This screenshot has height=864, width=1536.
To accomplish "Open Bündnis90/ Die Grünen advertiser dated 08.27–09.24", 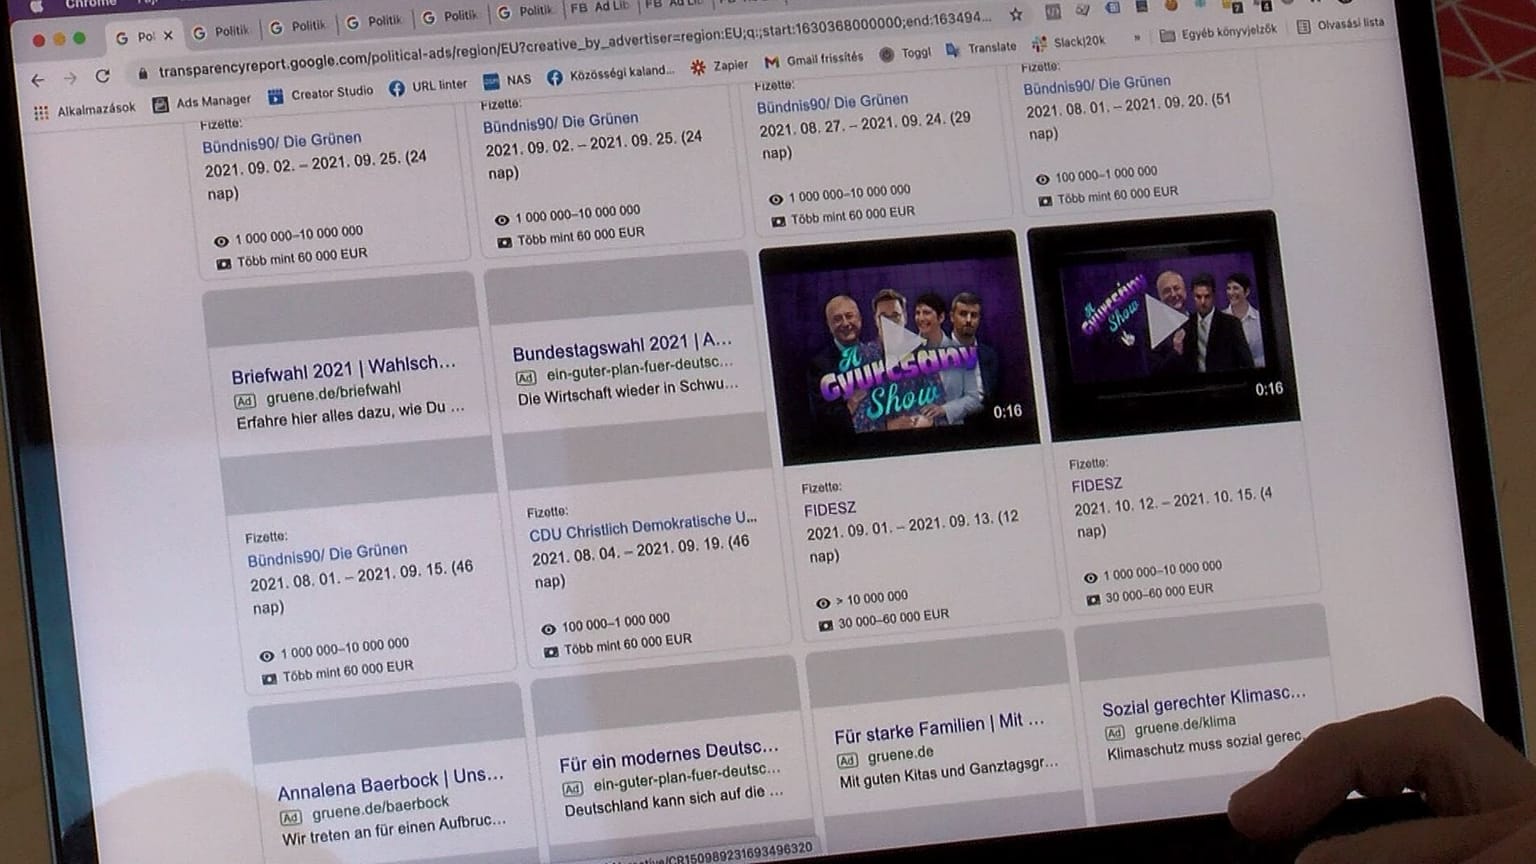I will pyautogui.click(x=832, y=103).
